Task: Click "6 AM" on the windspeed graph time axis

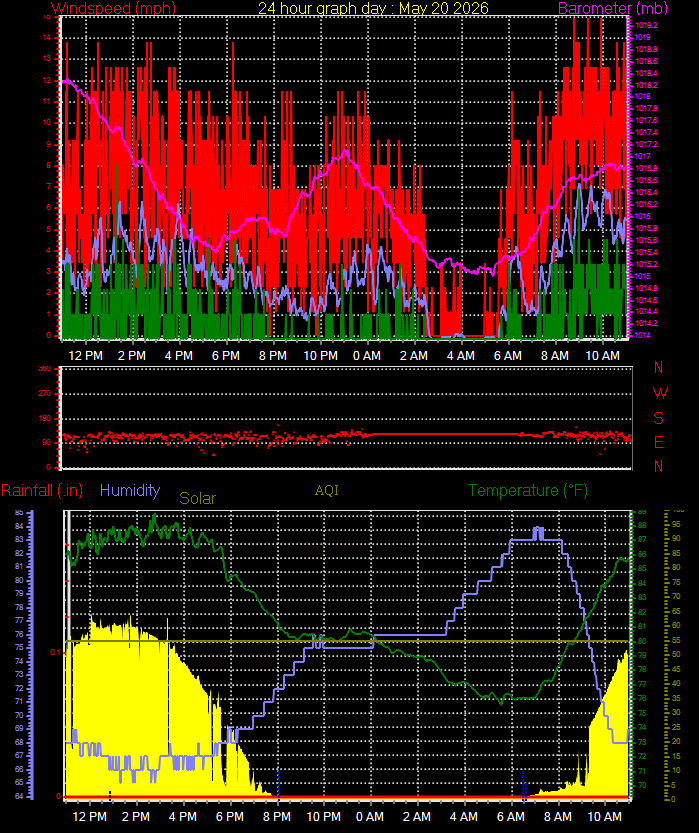Action: (508, 356)
